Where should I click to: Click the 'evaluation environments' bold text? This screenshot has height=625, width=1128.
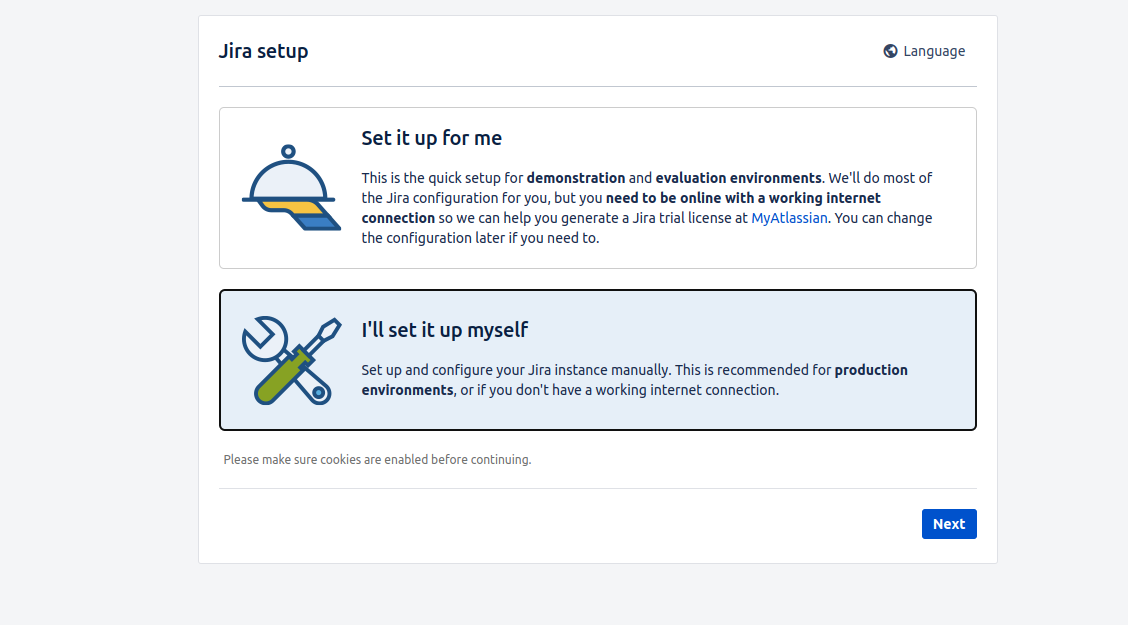point(738,178)
